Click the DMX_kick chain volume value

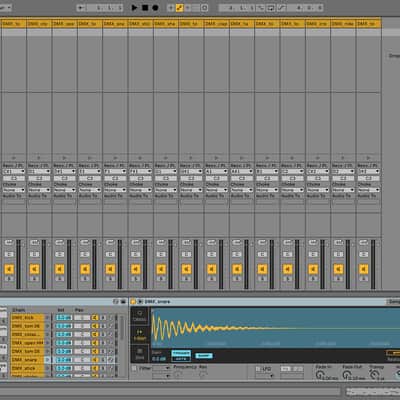(64, 318)
